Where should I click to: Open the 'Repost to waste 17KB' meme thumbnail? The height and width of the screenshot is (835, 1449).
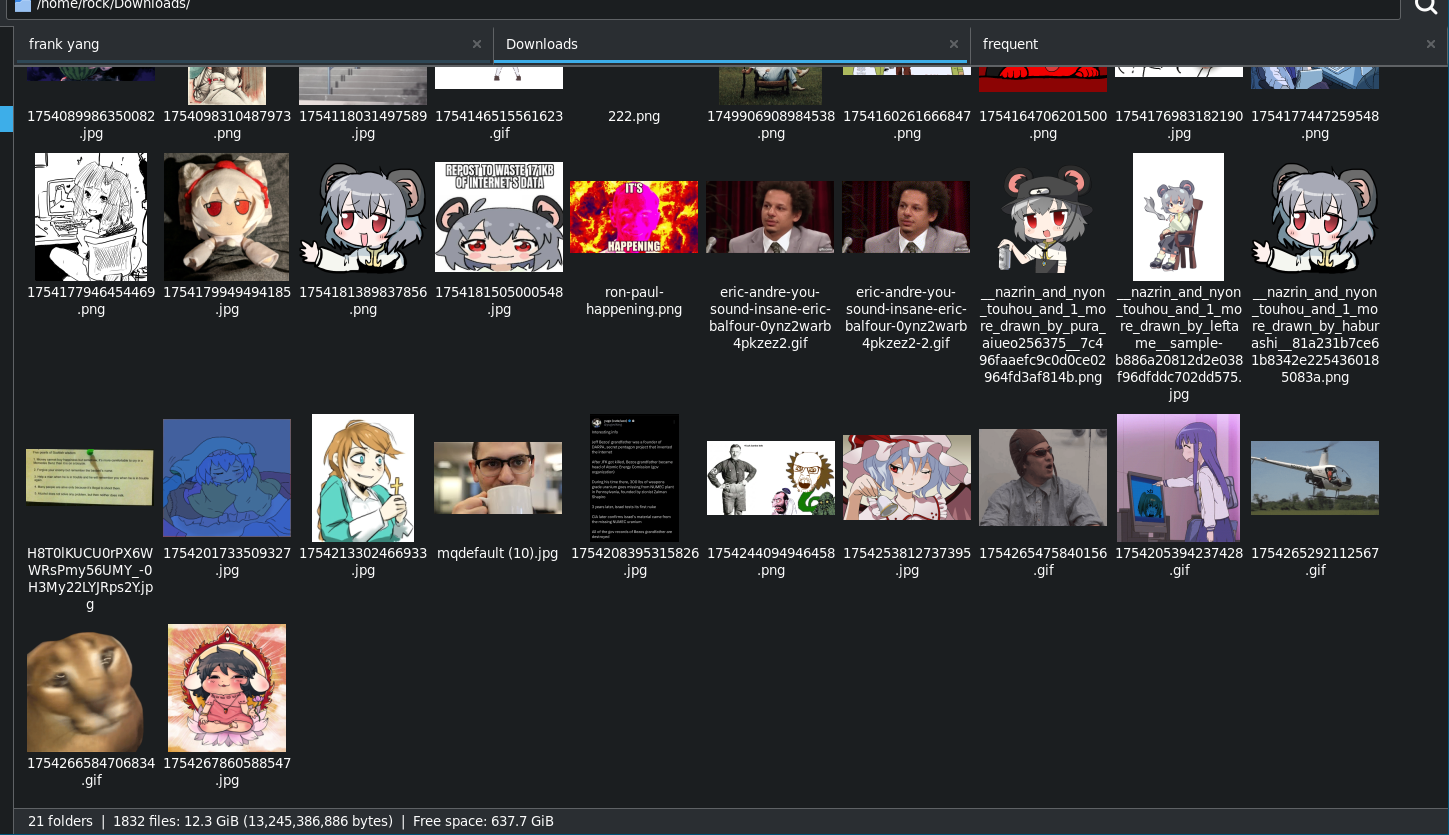(x=499, y=217)
